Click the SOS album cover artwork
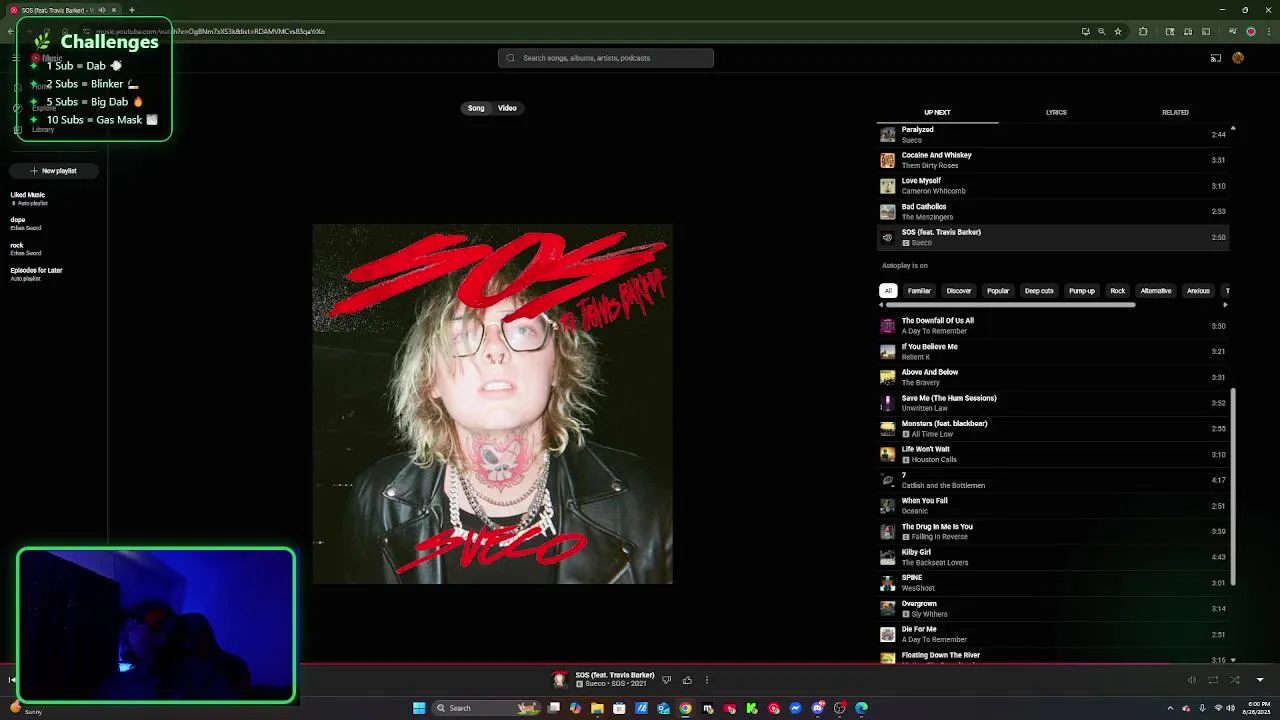Image resolution: width=1280 pixels, height=720 pixels. [492, 404]
